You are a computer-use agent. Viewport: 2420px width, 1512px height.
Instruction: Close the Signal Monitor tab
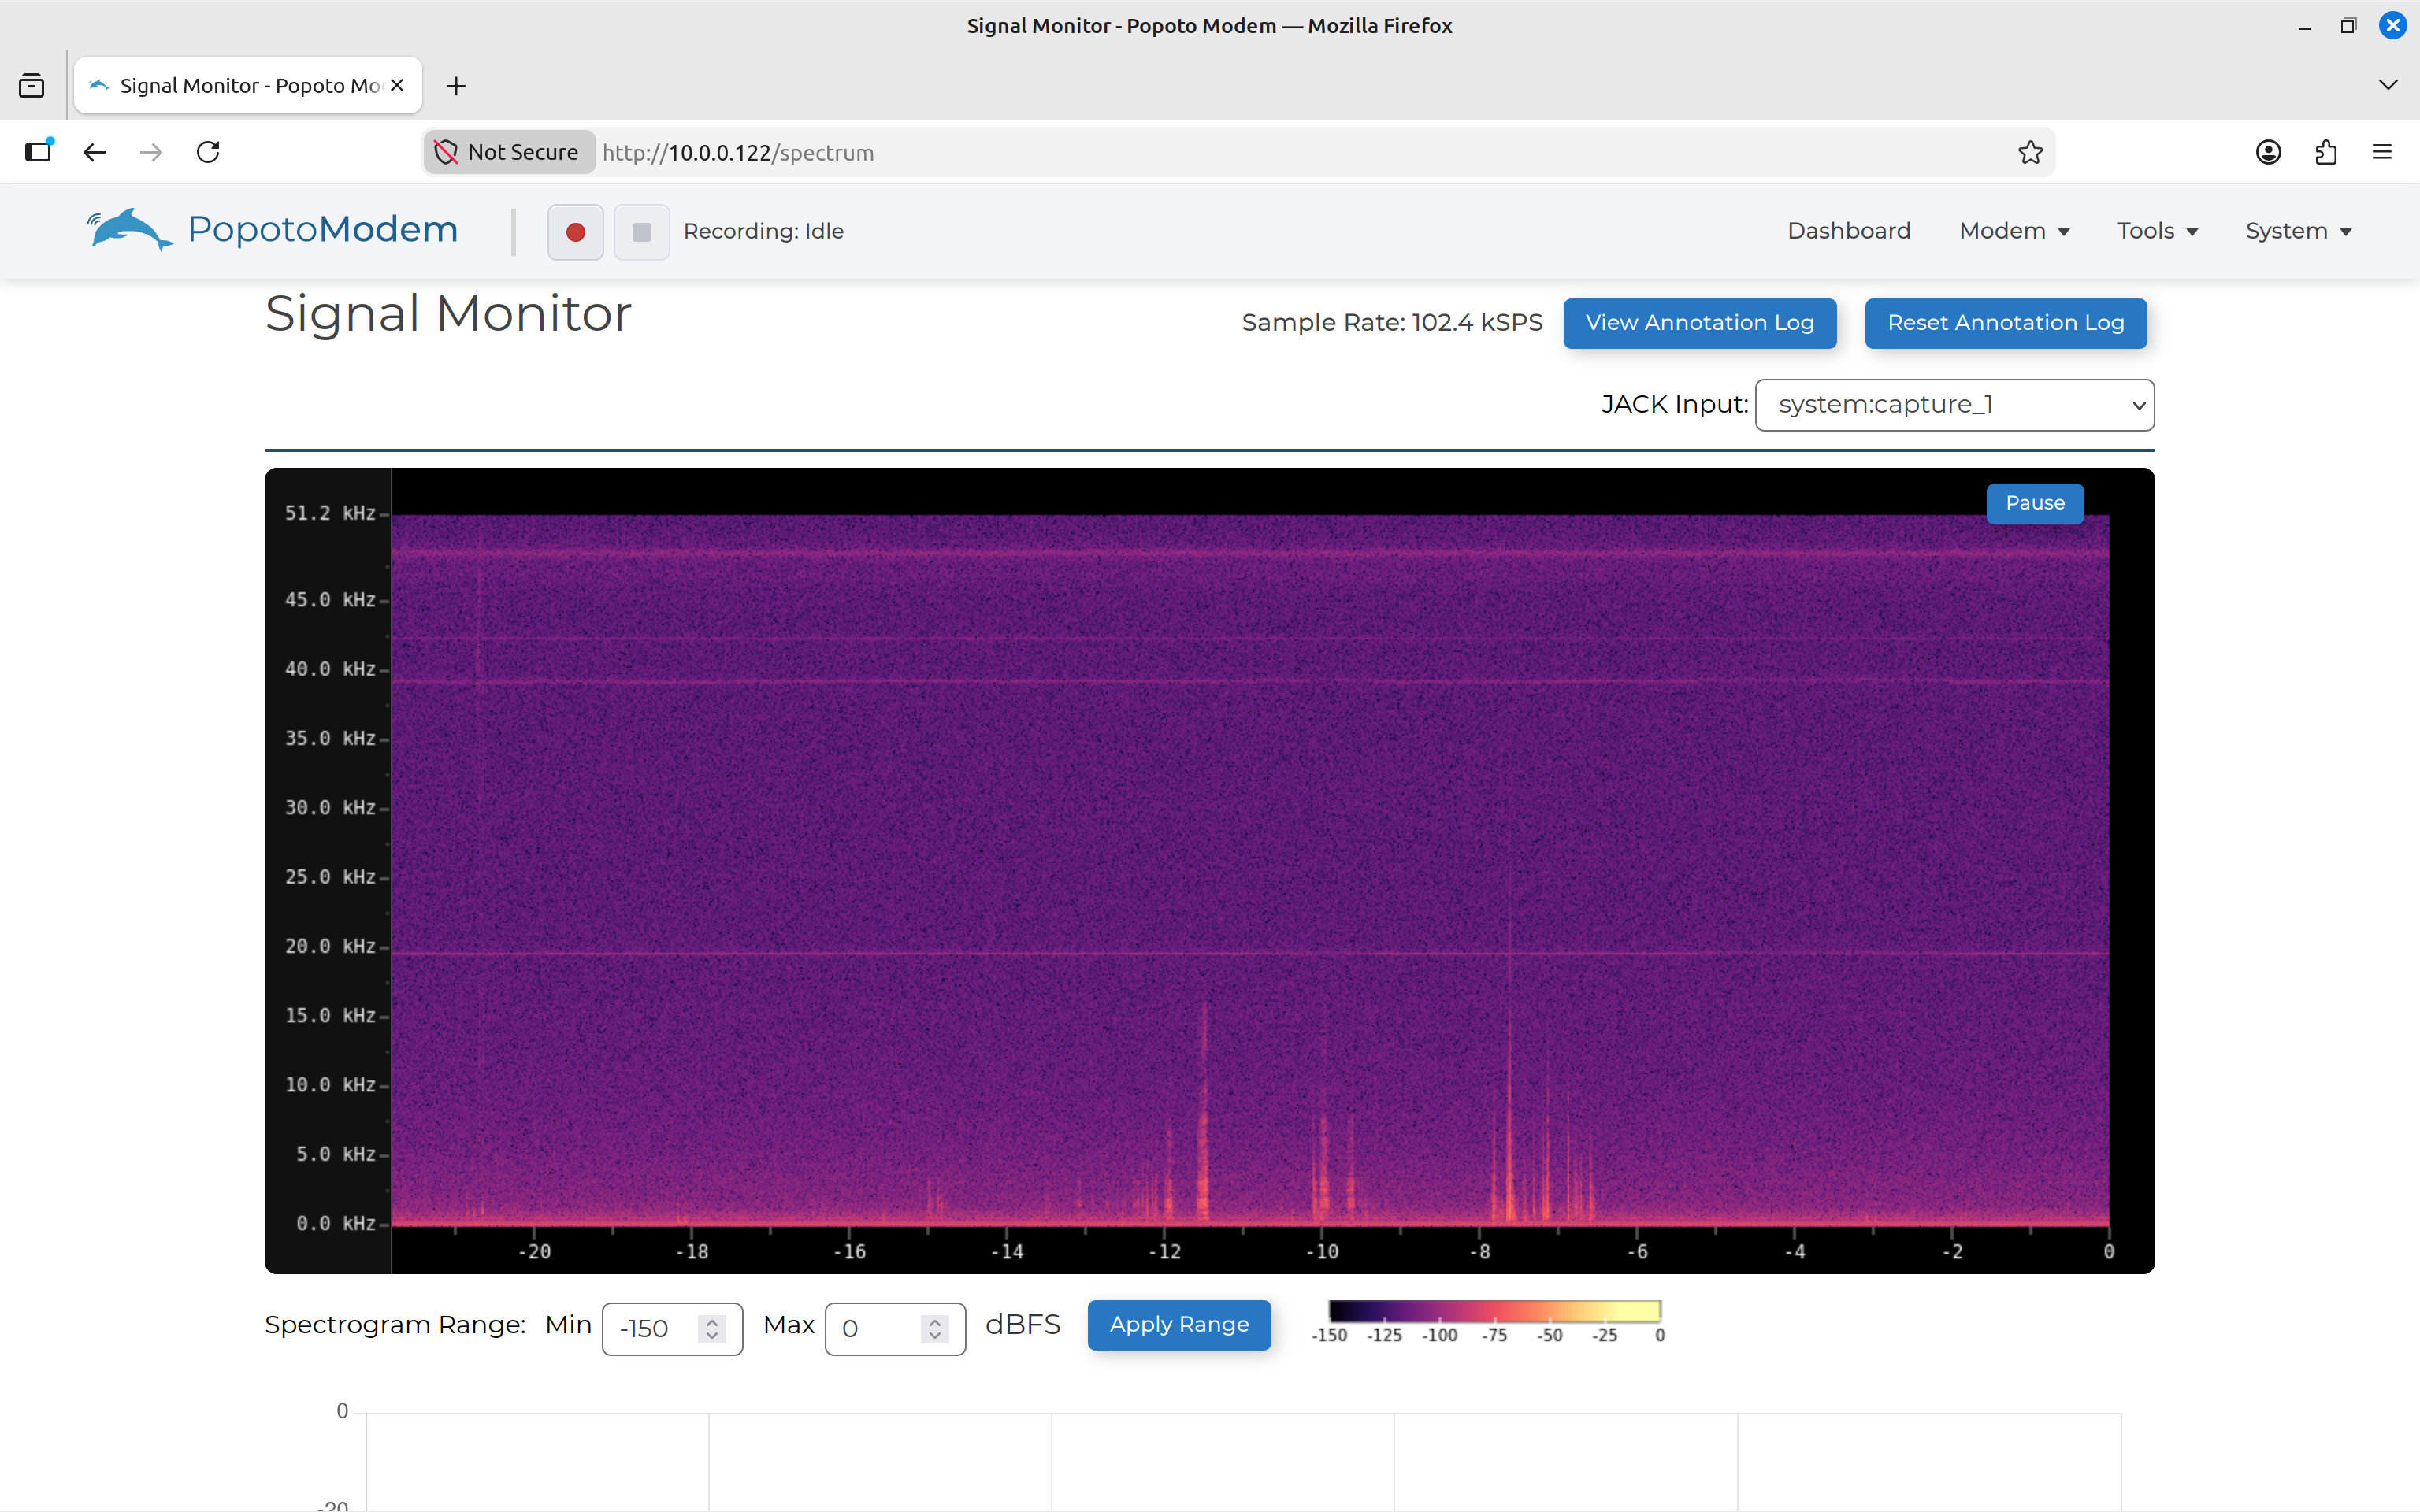[x=397, y=86]
